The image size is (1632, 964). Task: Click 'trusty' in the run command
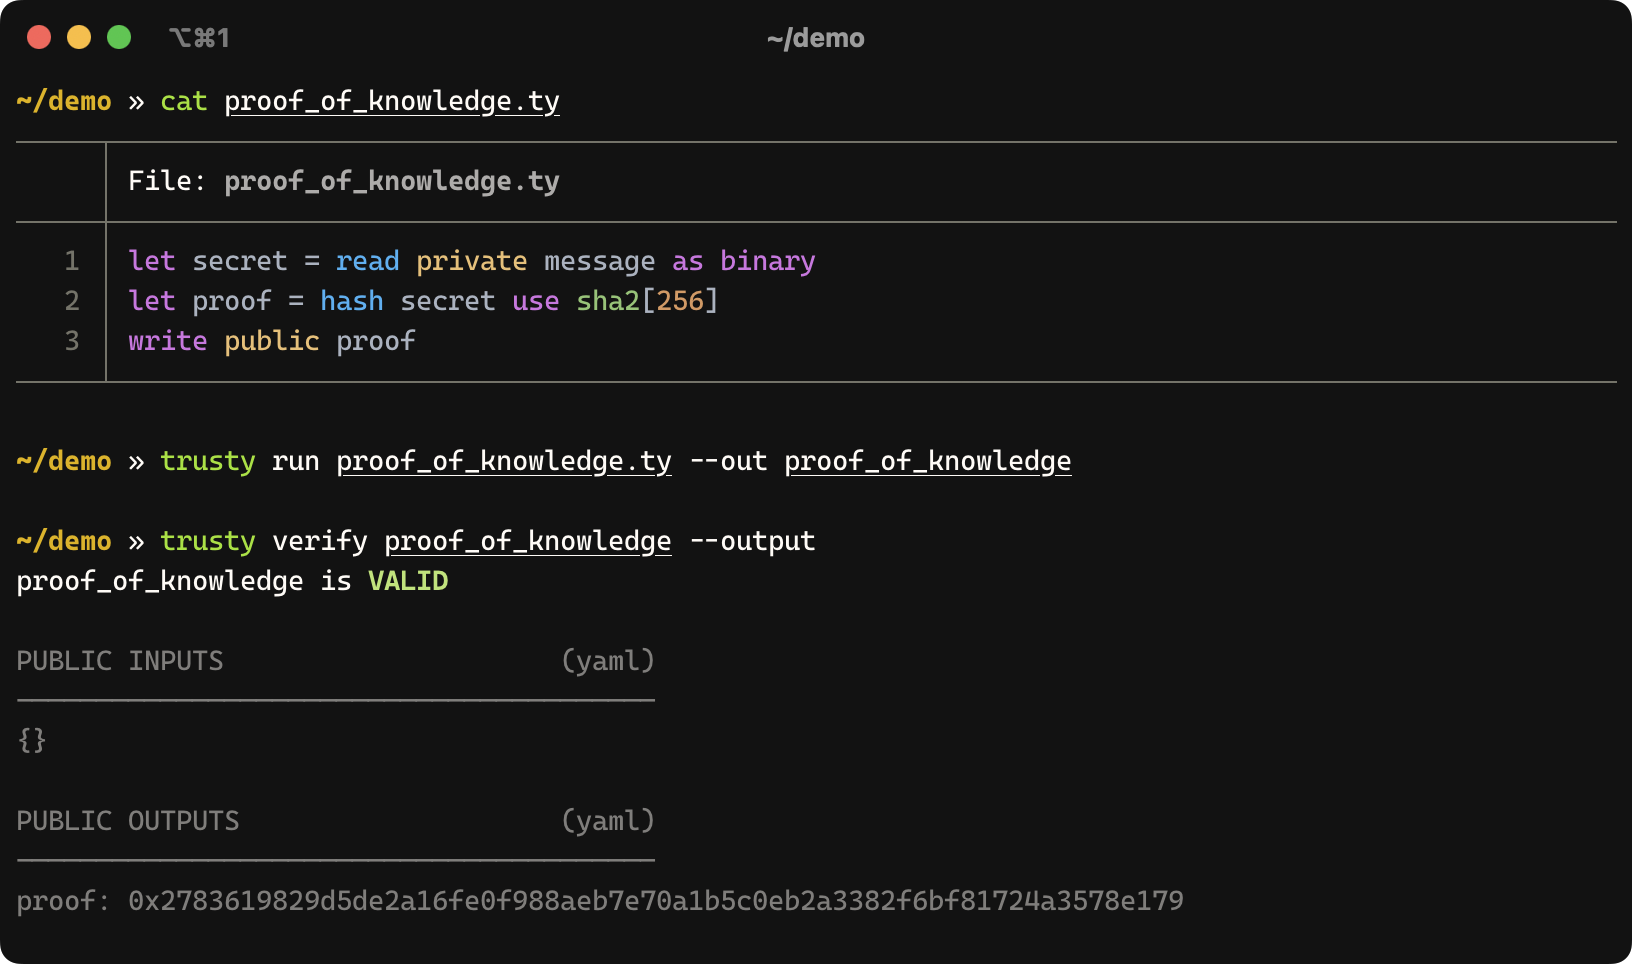(208, 461)
